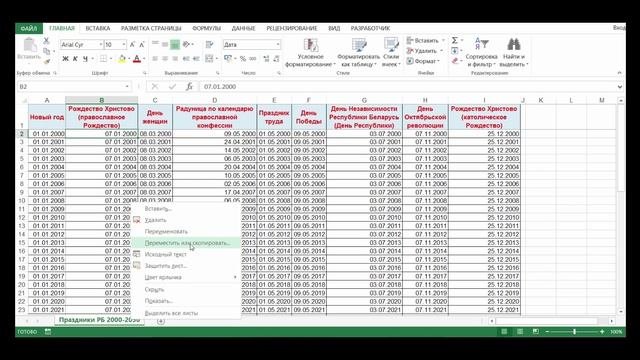
Task: Switch to РАЗМЕТКА СТРАНИЦЫ tab
Action: coord(151,28)
